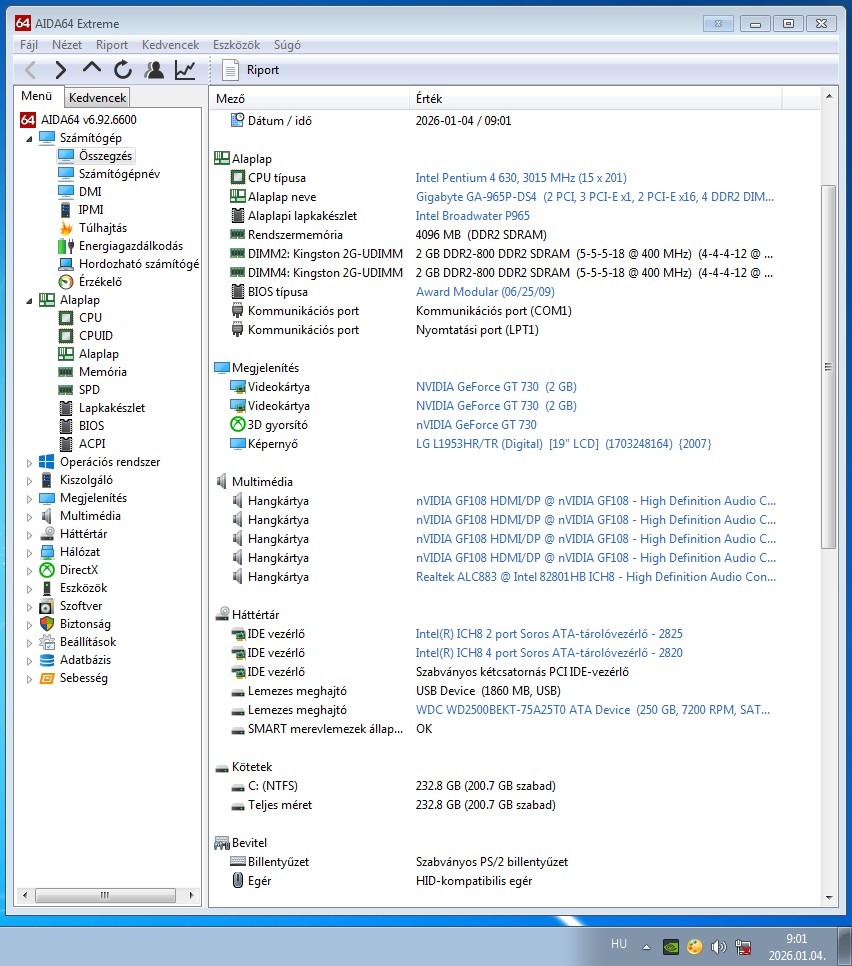852x966 pixels.
Task: Click the network tray icon with red X
Action: (743, 947)
